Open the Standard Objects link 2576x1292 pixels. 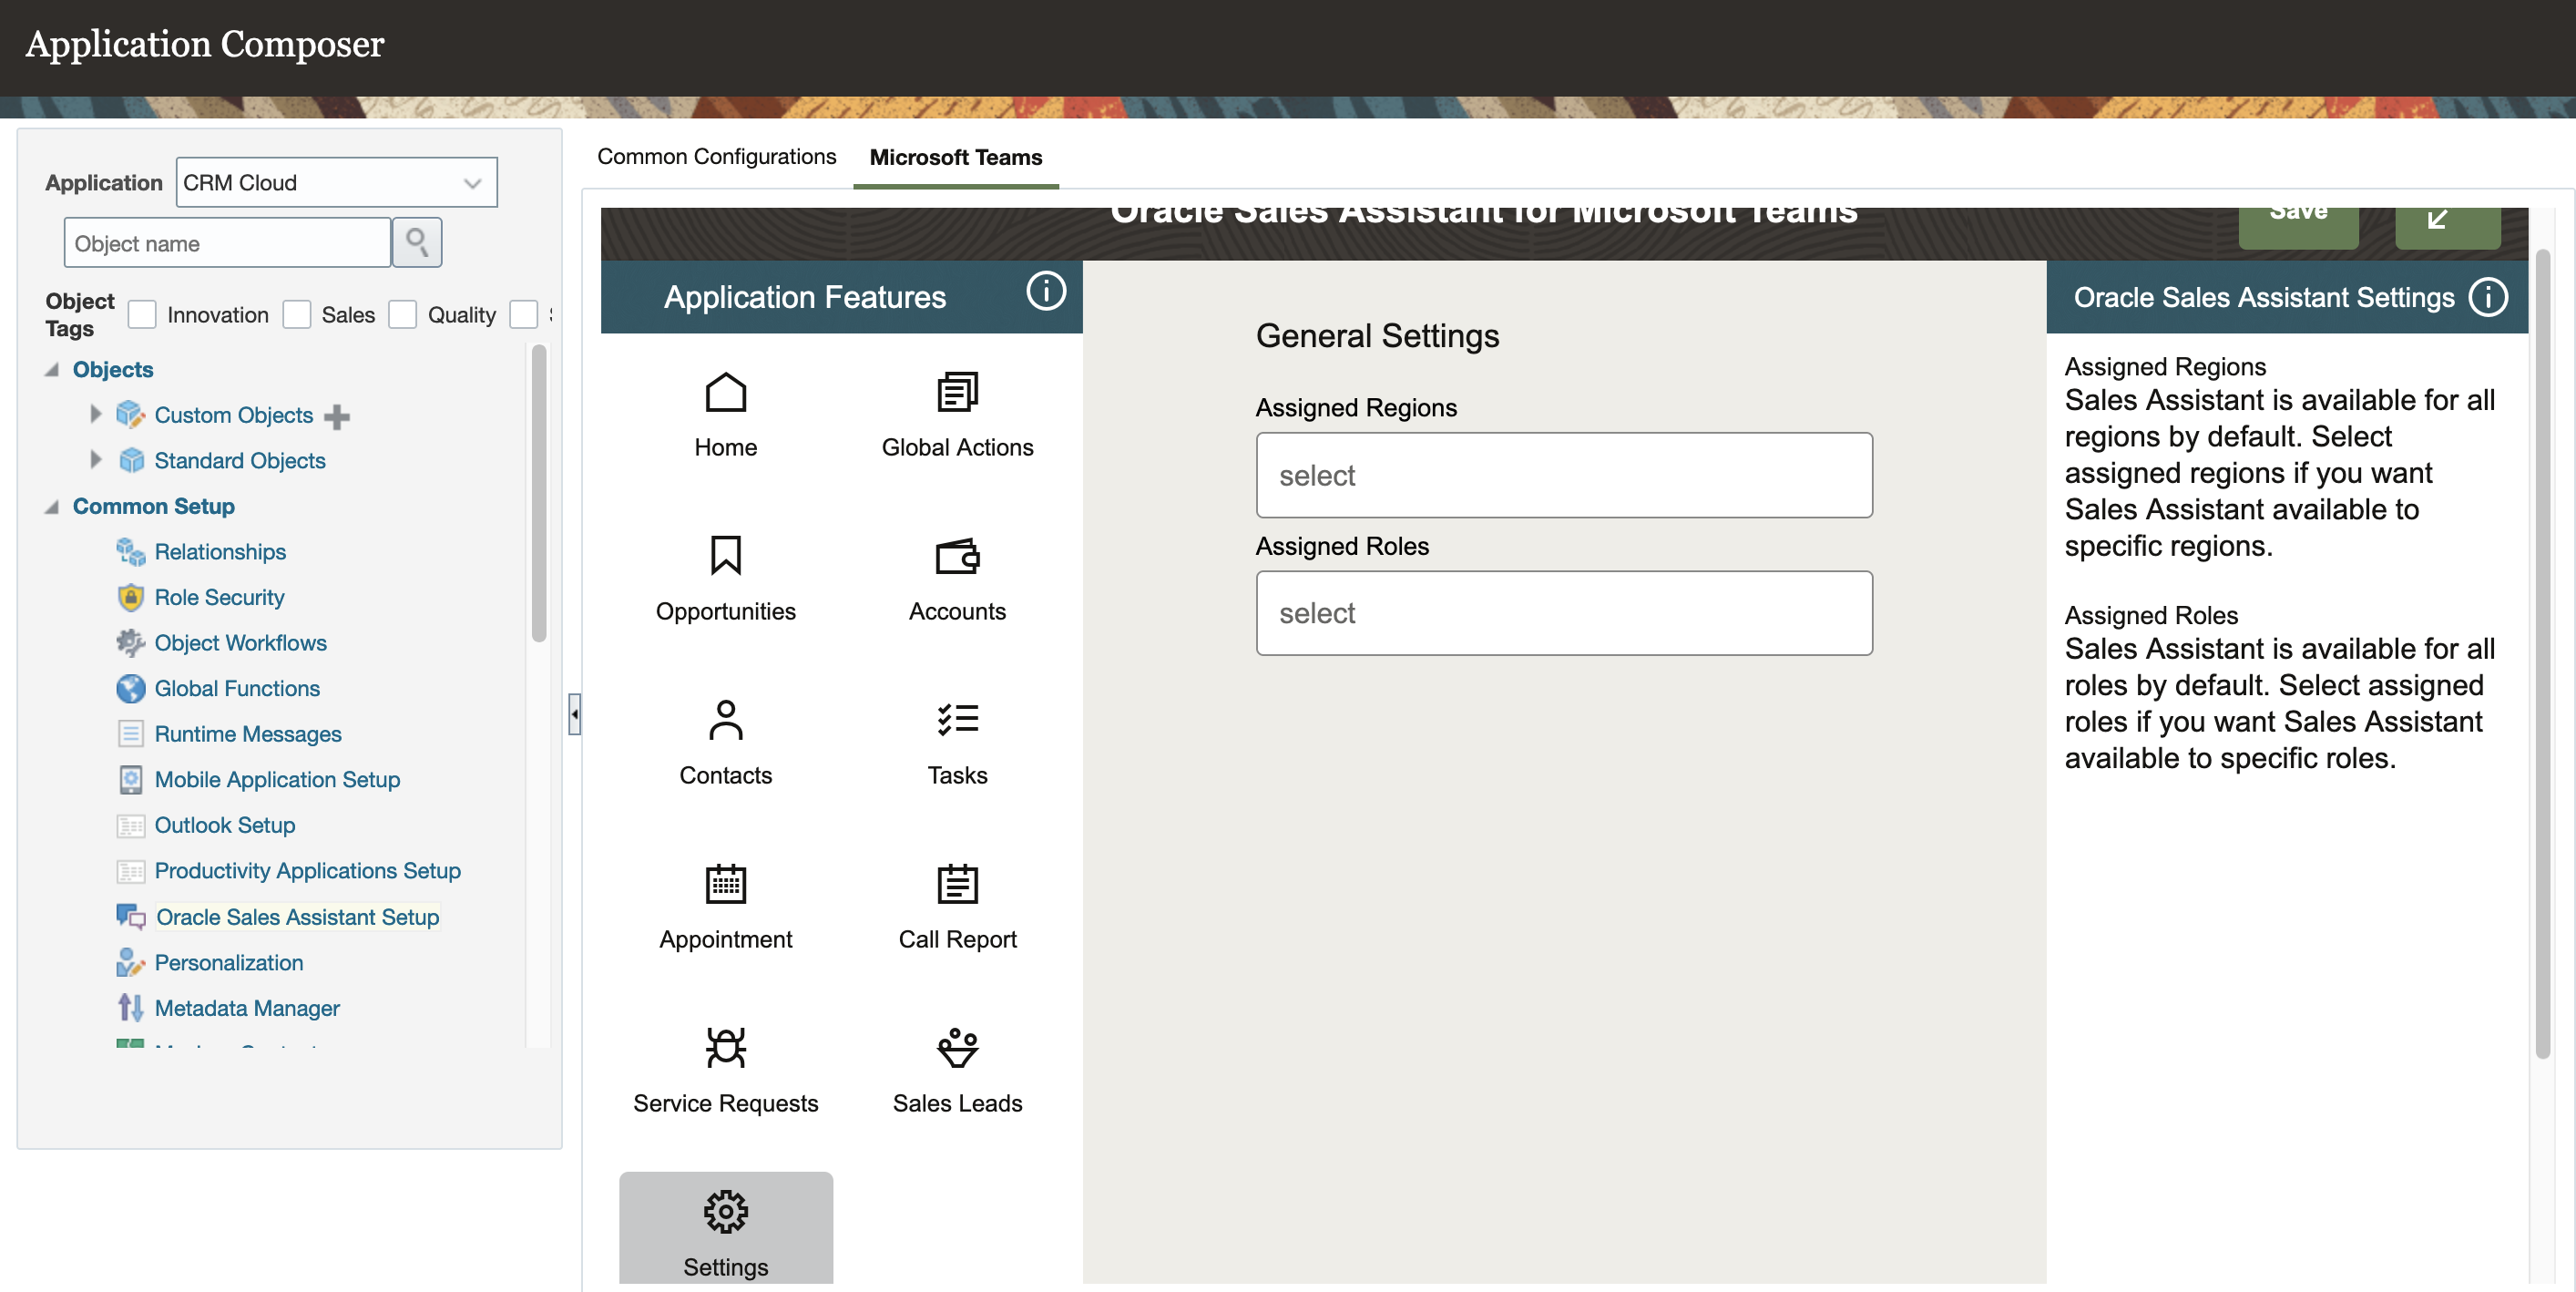pyautogui.click(x=240, y=460)
